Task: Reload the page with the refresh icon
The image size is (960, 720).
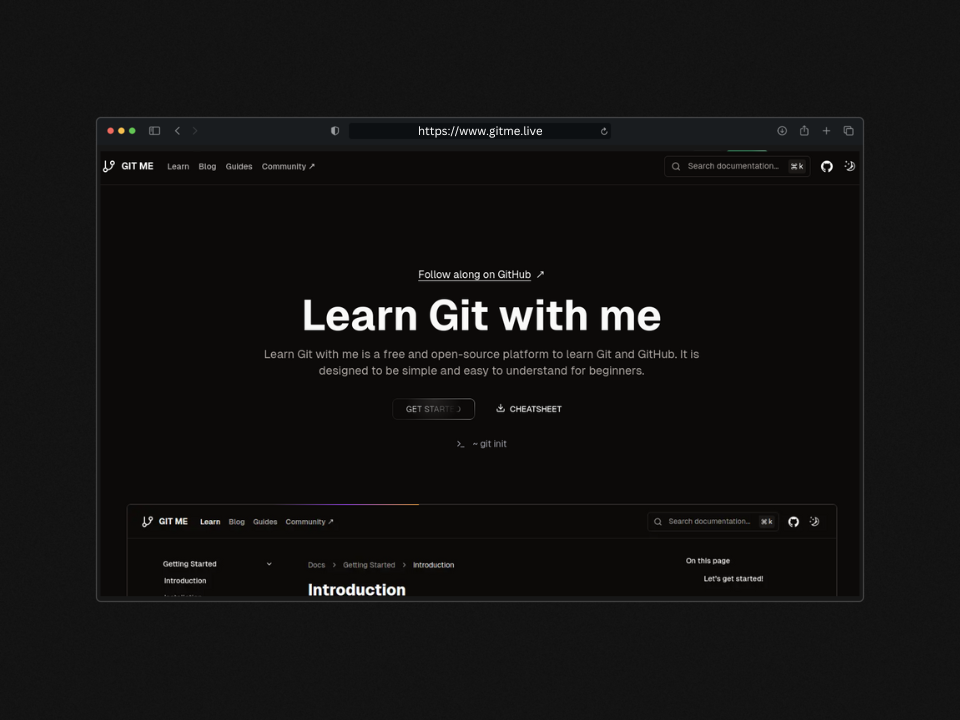Action: pyautogui.click(x=604, y=131)
